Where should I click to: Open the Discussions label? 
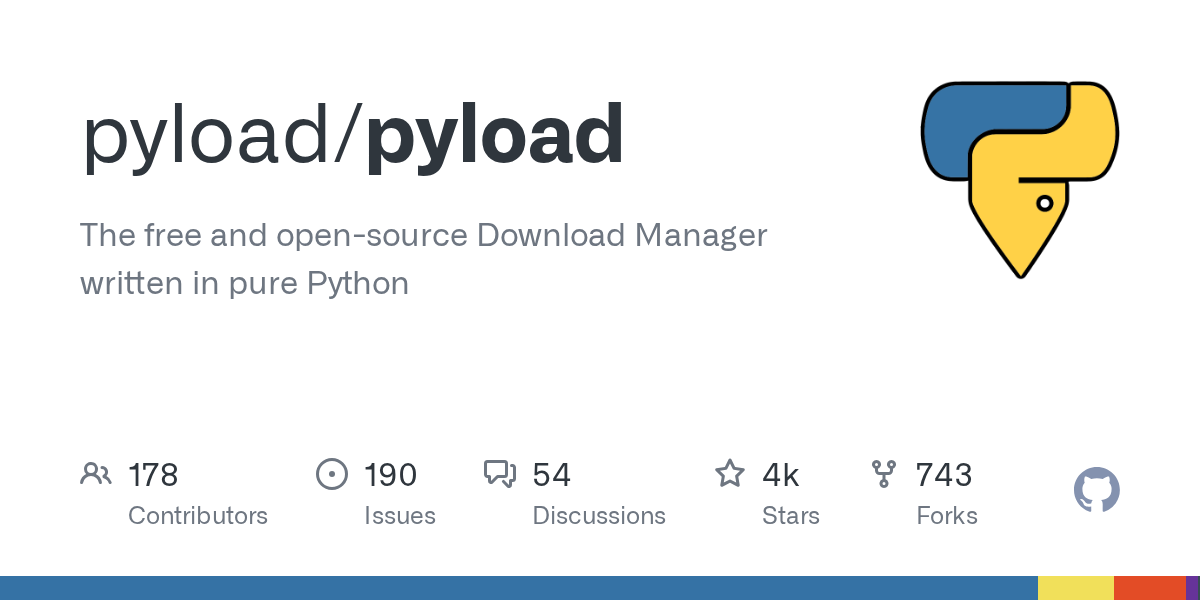[x=598, y=516]
